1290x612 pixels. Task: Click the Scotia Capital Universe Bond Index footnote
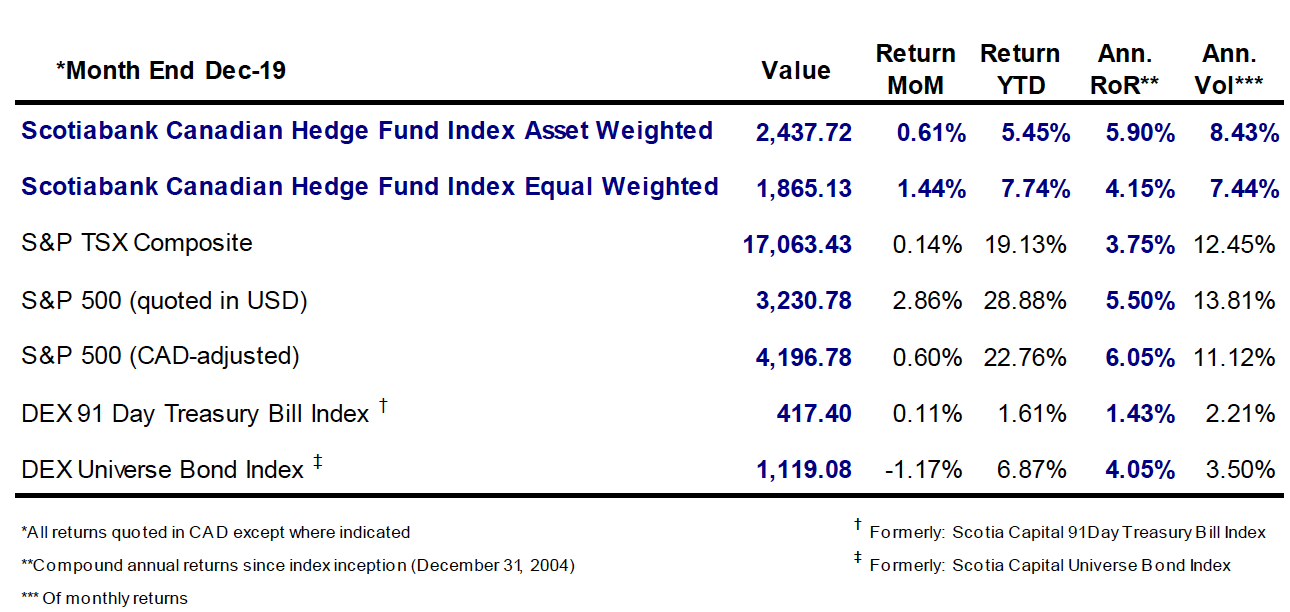click(1050, 565)
